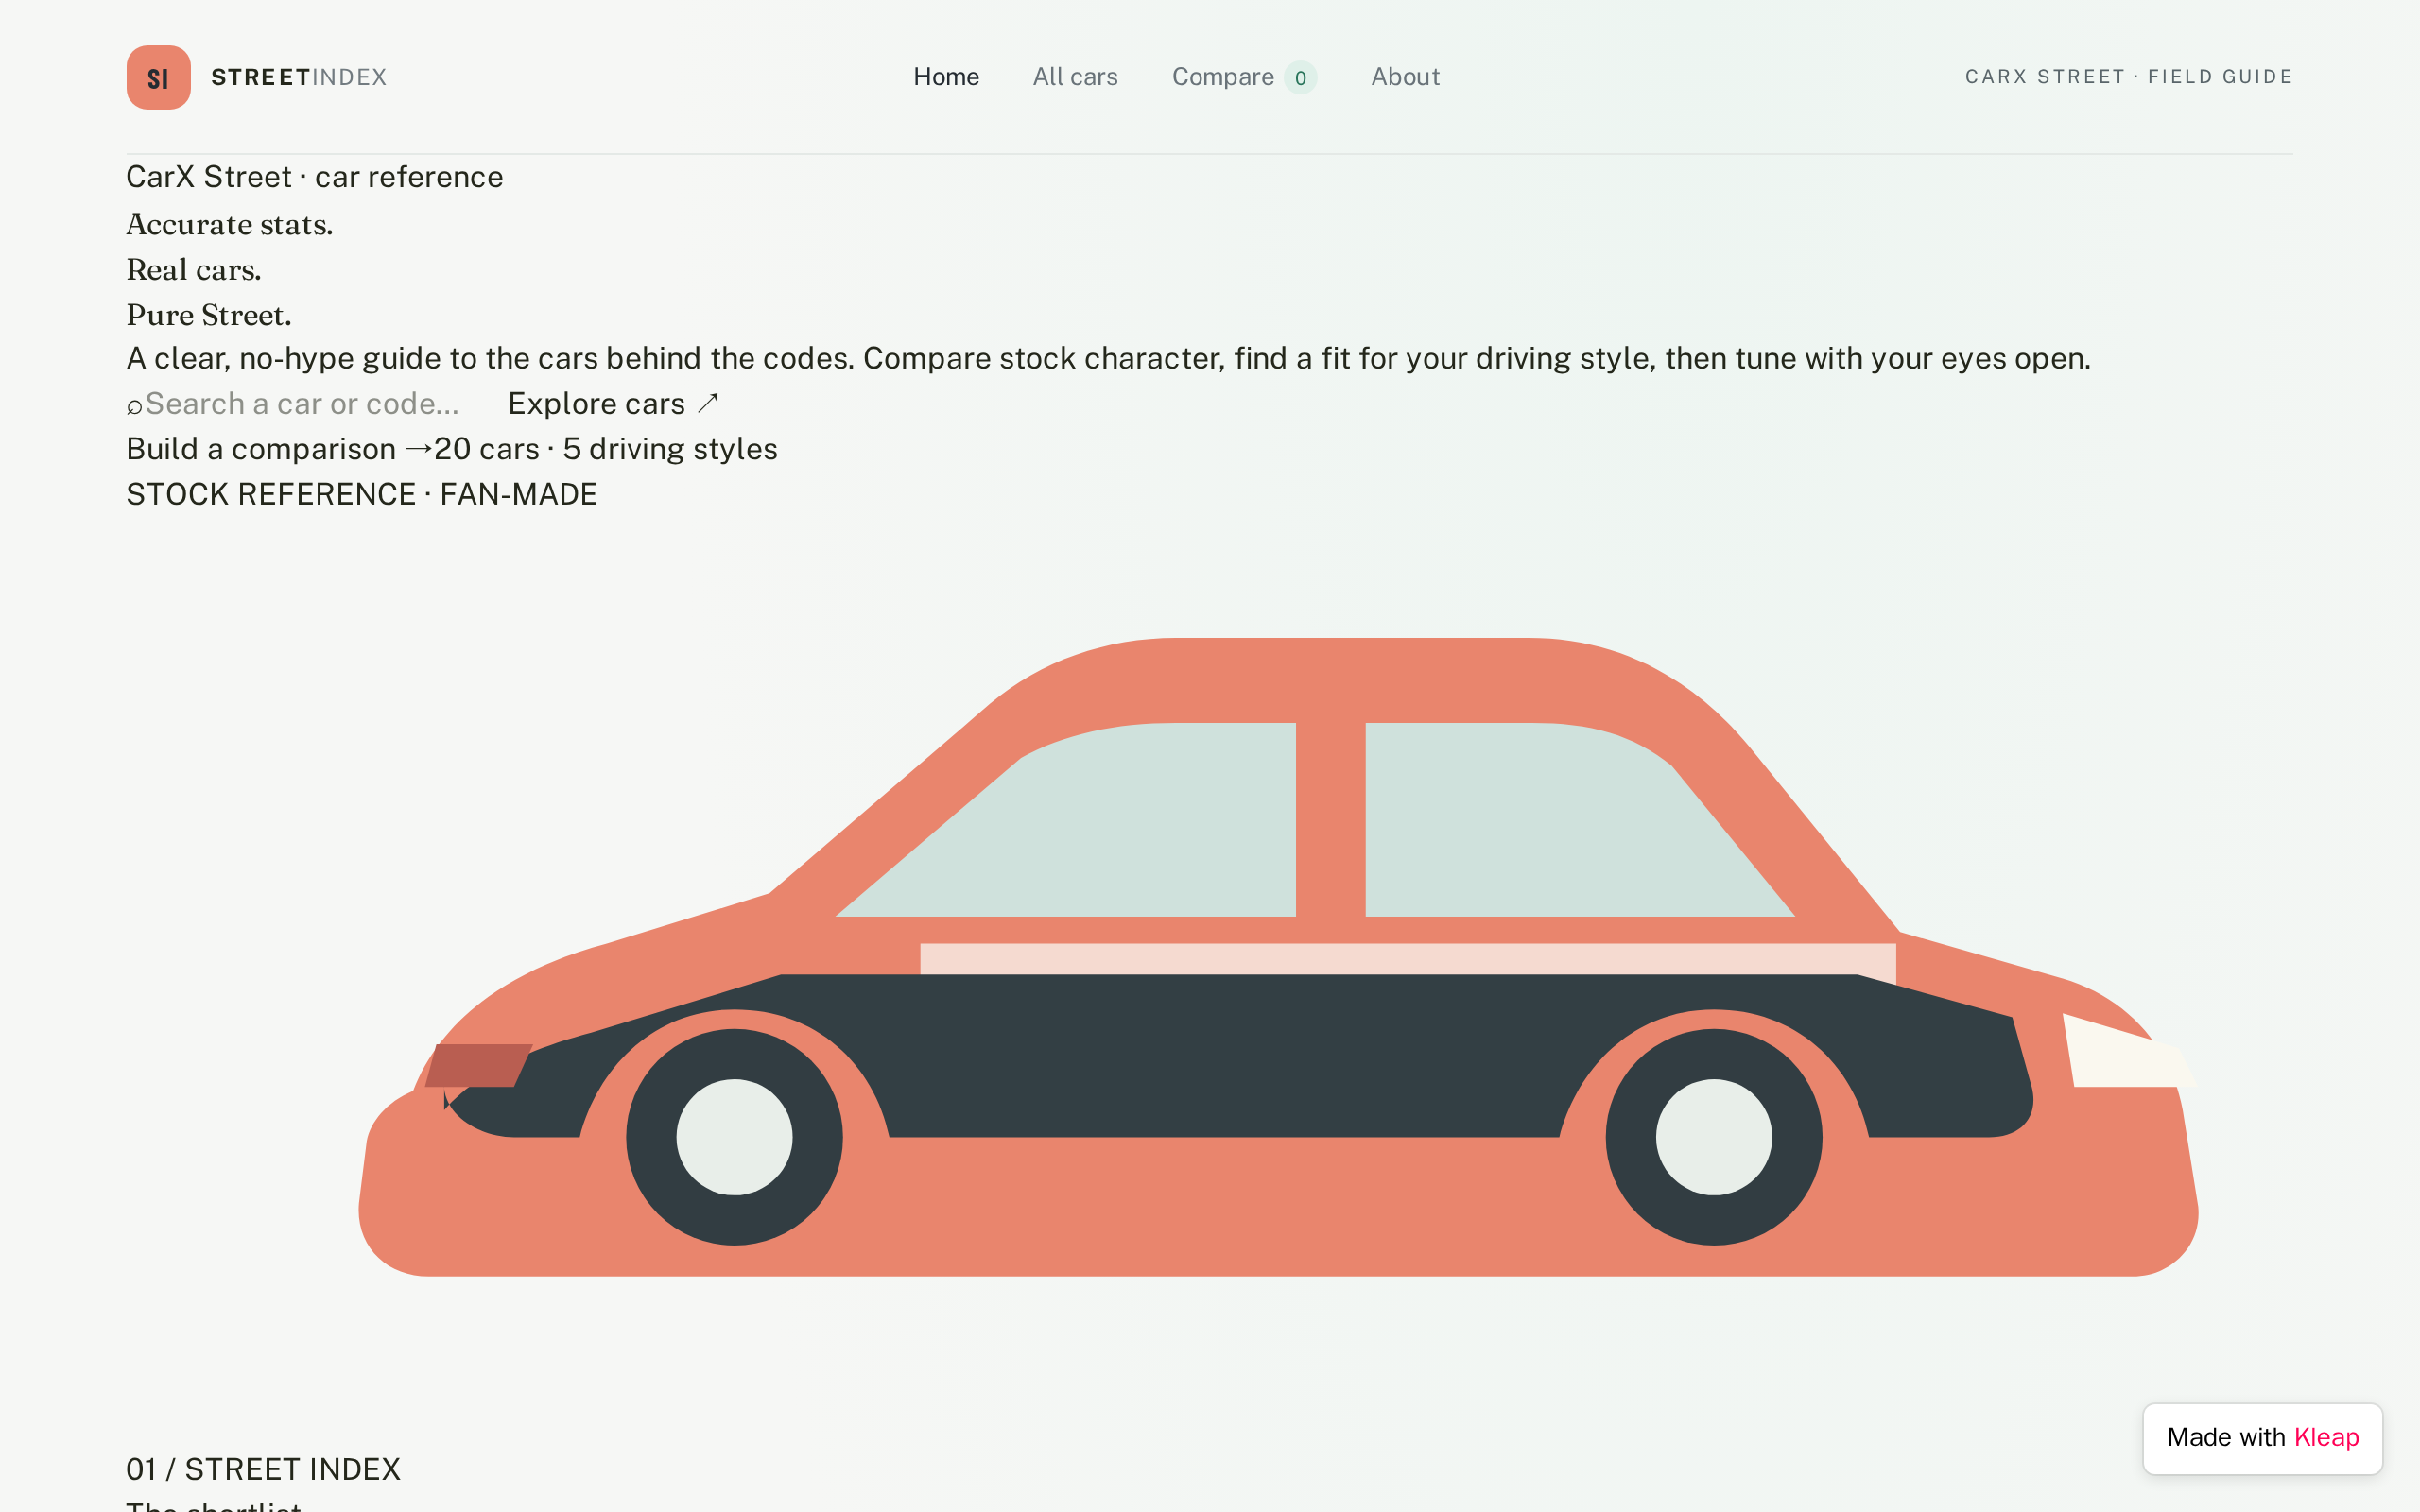
Task: Click the car's white headlight
Action: pyautogui.click(x=2125, y=1052)
